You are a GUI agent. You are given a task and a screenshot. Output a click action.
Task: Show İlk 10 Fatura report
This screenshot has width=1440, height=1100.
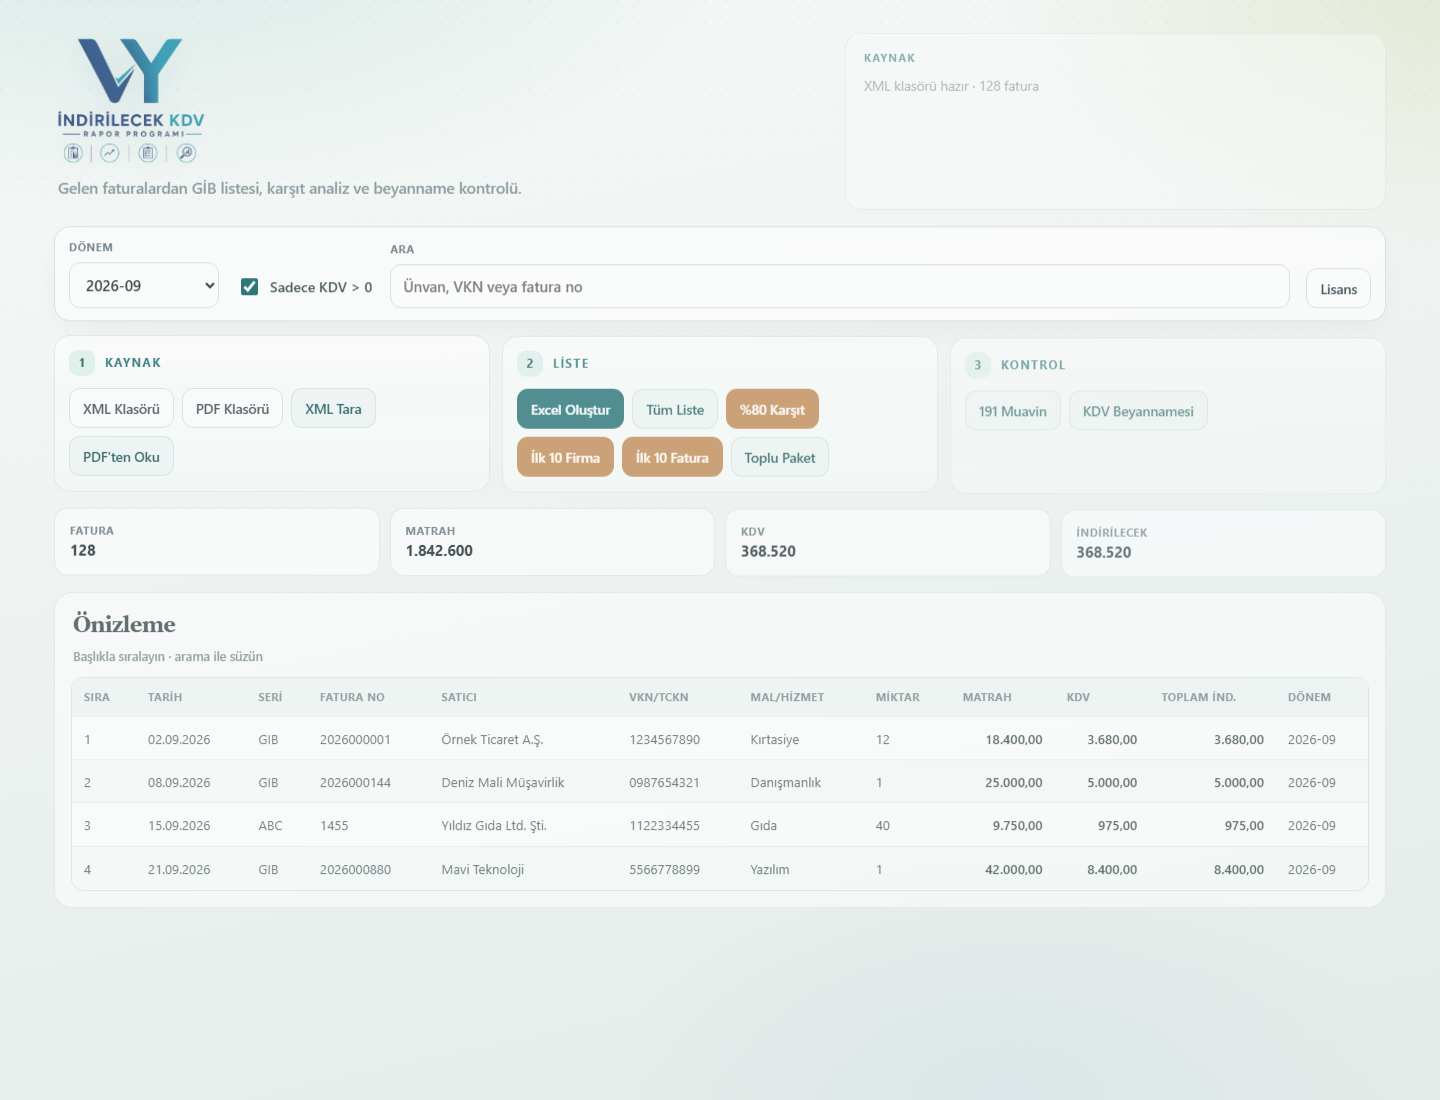[672, 458]
